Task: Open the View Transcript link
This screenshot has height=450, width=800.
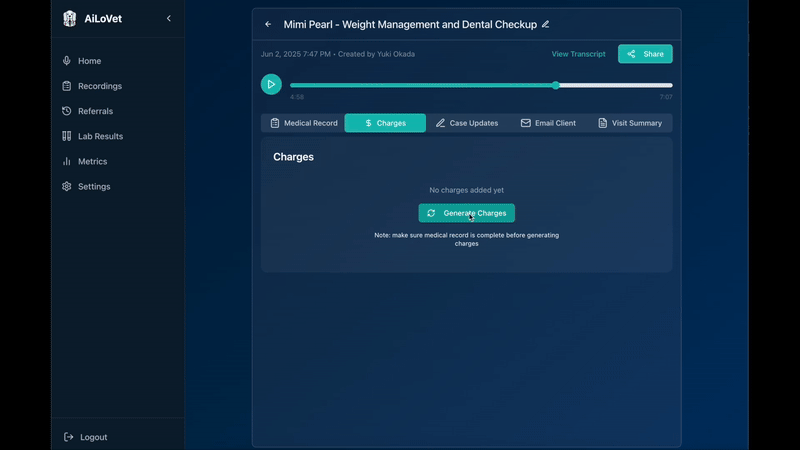Action: pos(578,54)
